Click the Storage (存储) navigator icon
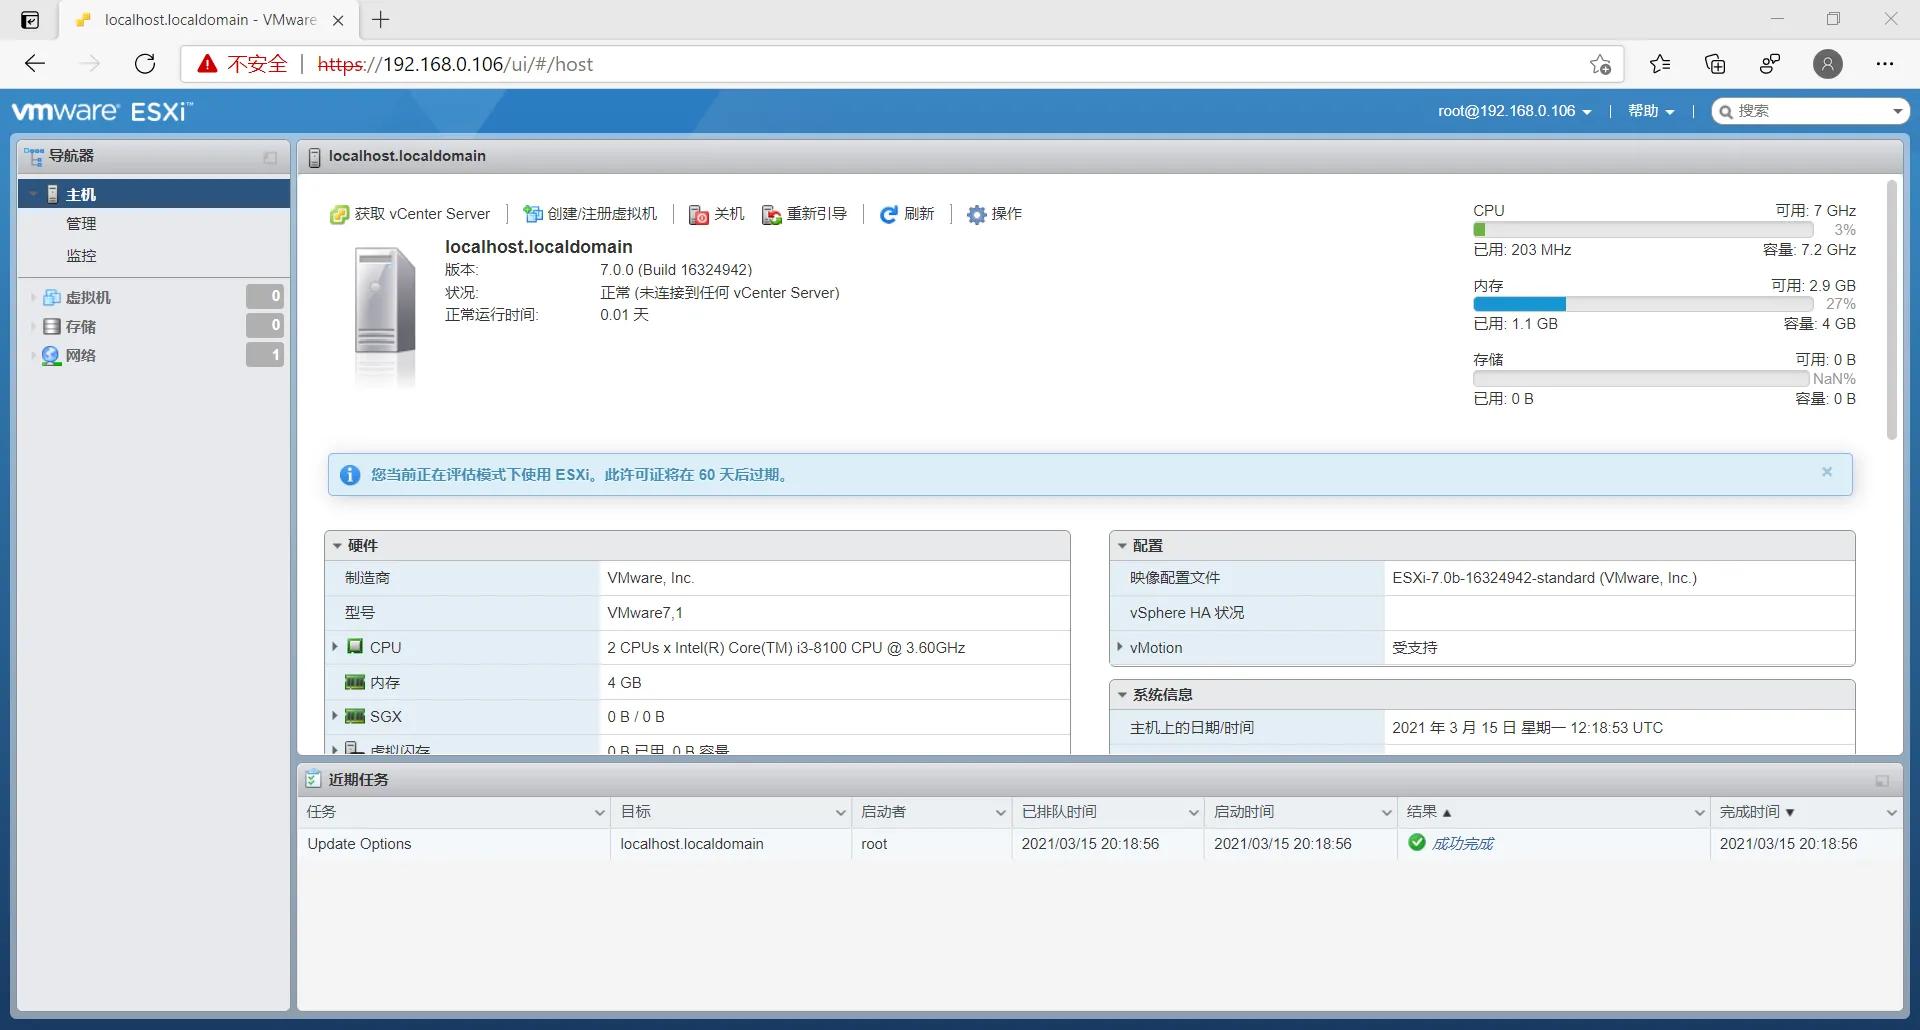This screenshot has height=1030, width=1920. (x=52, y=327)
